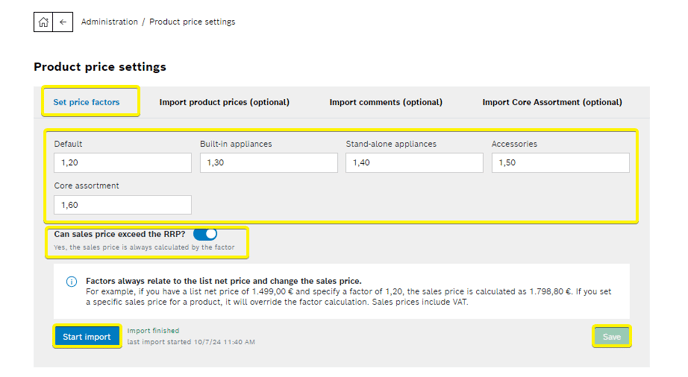This screenshot has height=377, width=688.
Task: Click the last import started timestamp
Action: pos(191,342)
